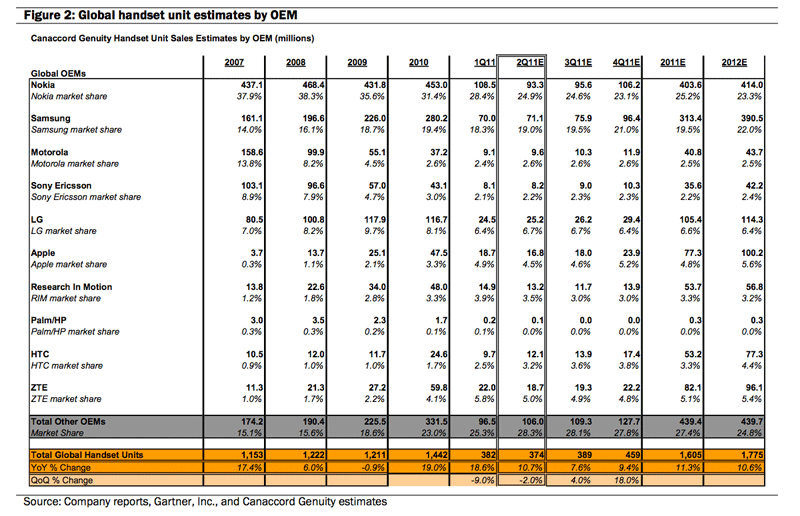Click the Total Global Handset Units label
The height and width of the screenshot is (516, 800).
click(87, 455)
